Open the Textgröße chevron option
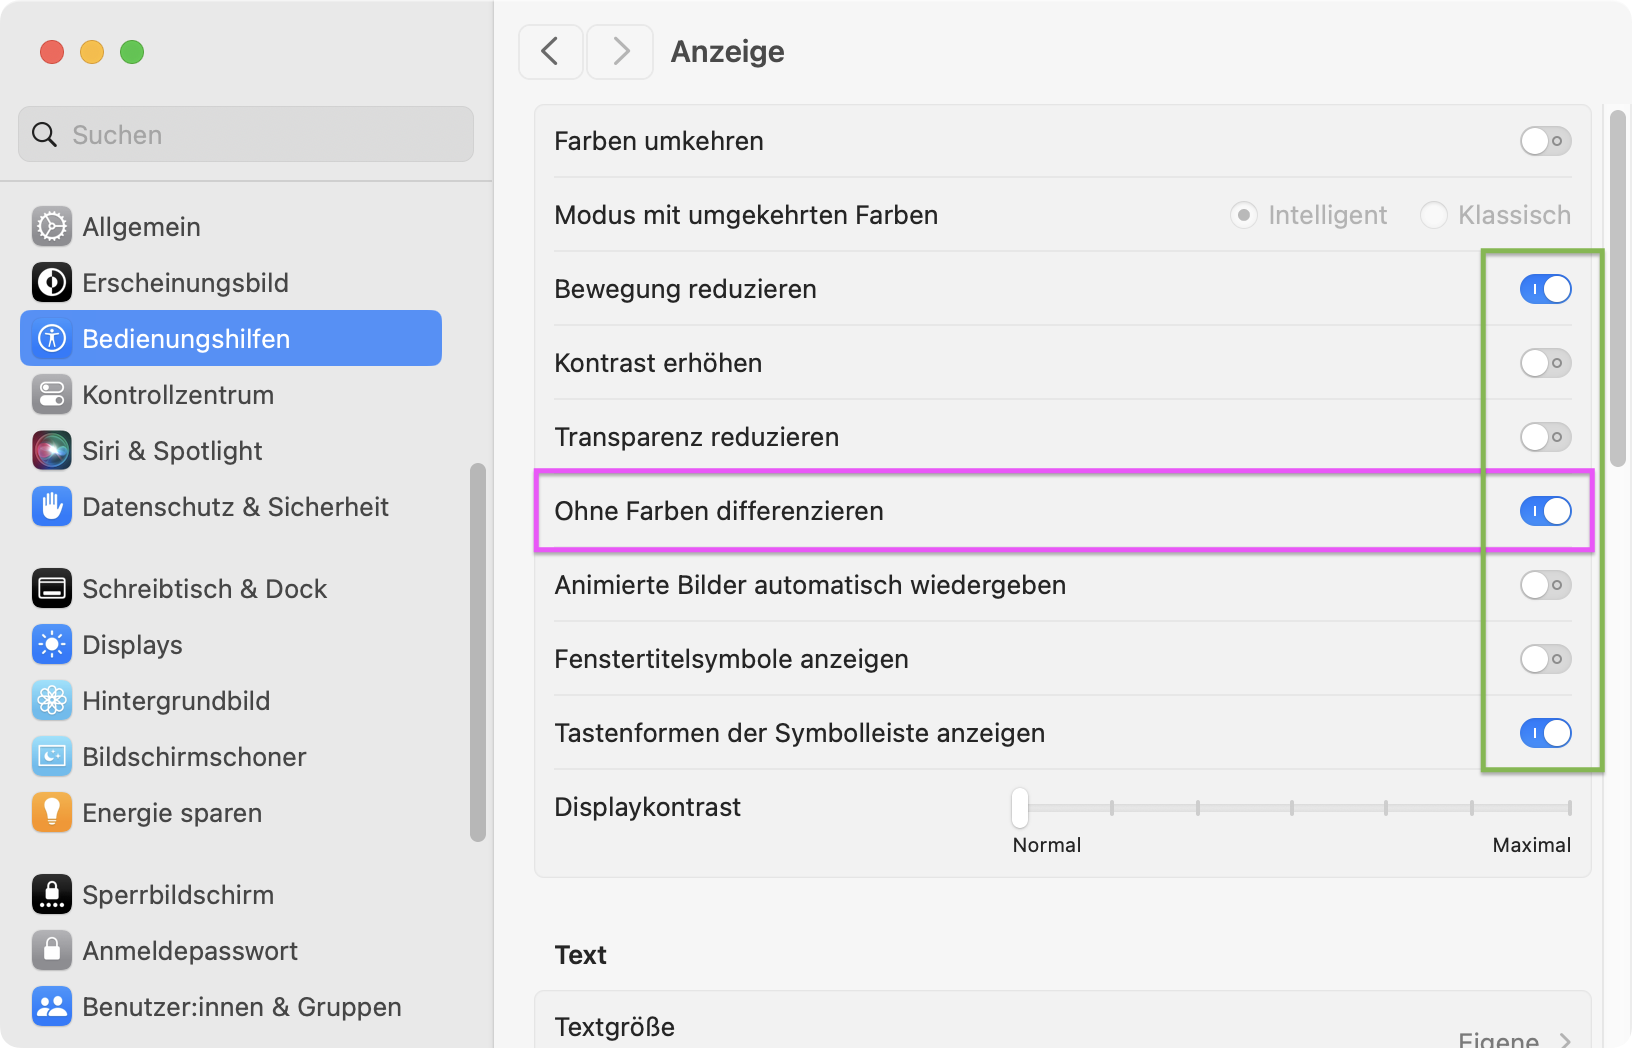The image size is (1632, 1048). coord(1565,1040)
